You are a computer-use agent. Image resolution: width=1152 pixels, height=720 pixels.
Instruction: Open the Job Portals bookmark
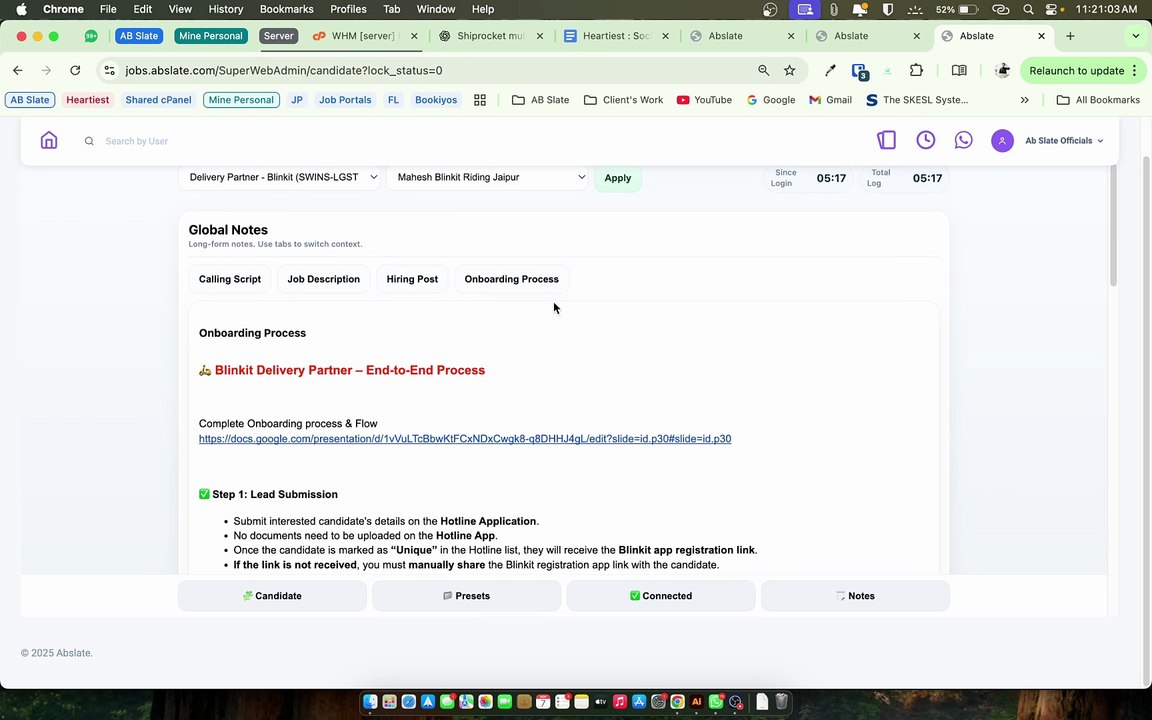(x=345, y=100)
